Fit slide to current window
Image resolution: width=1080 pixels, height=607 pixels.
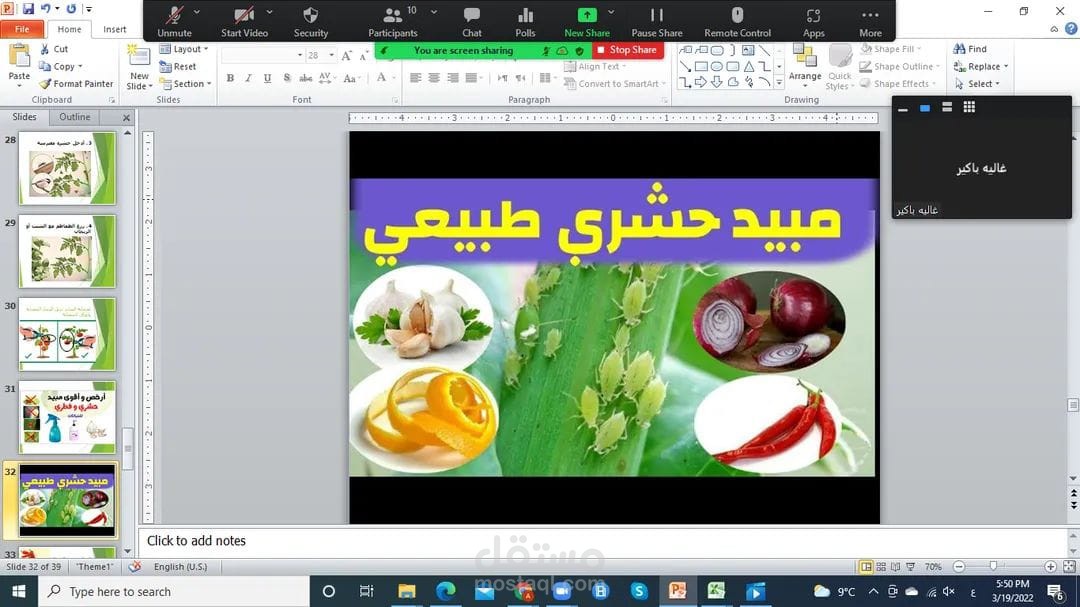tap(1069, 566)
